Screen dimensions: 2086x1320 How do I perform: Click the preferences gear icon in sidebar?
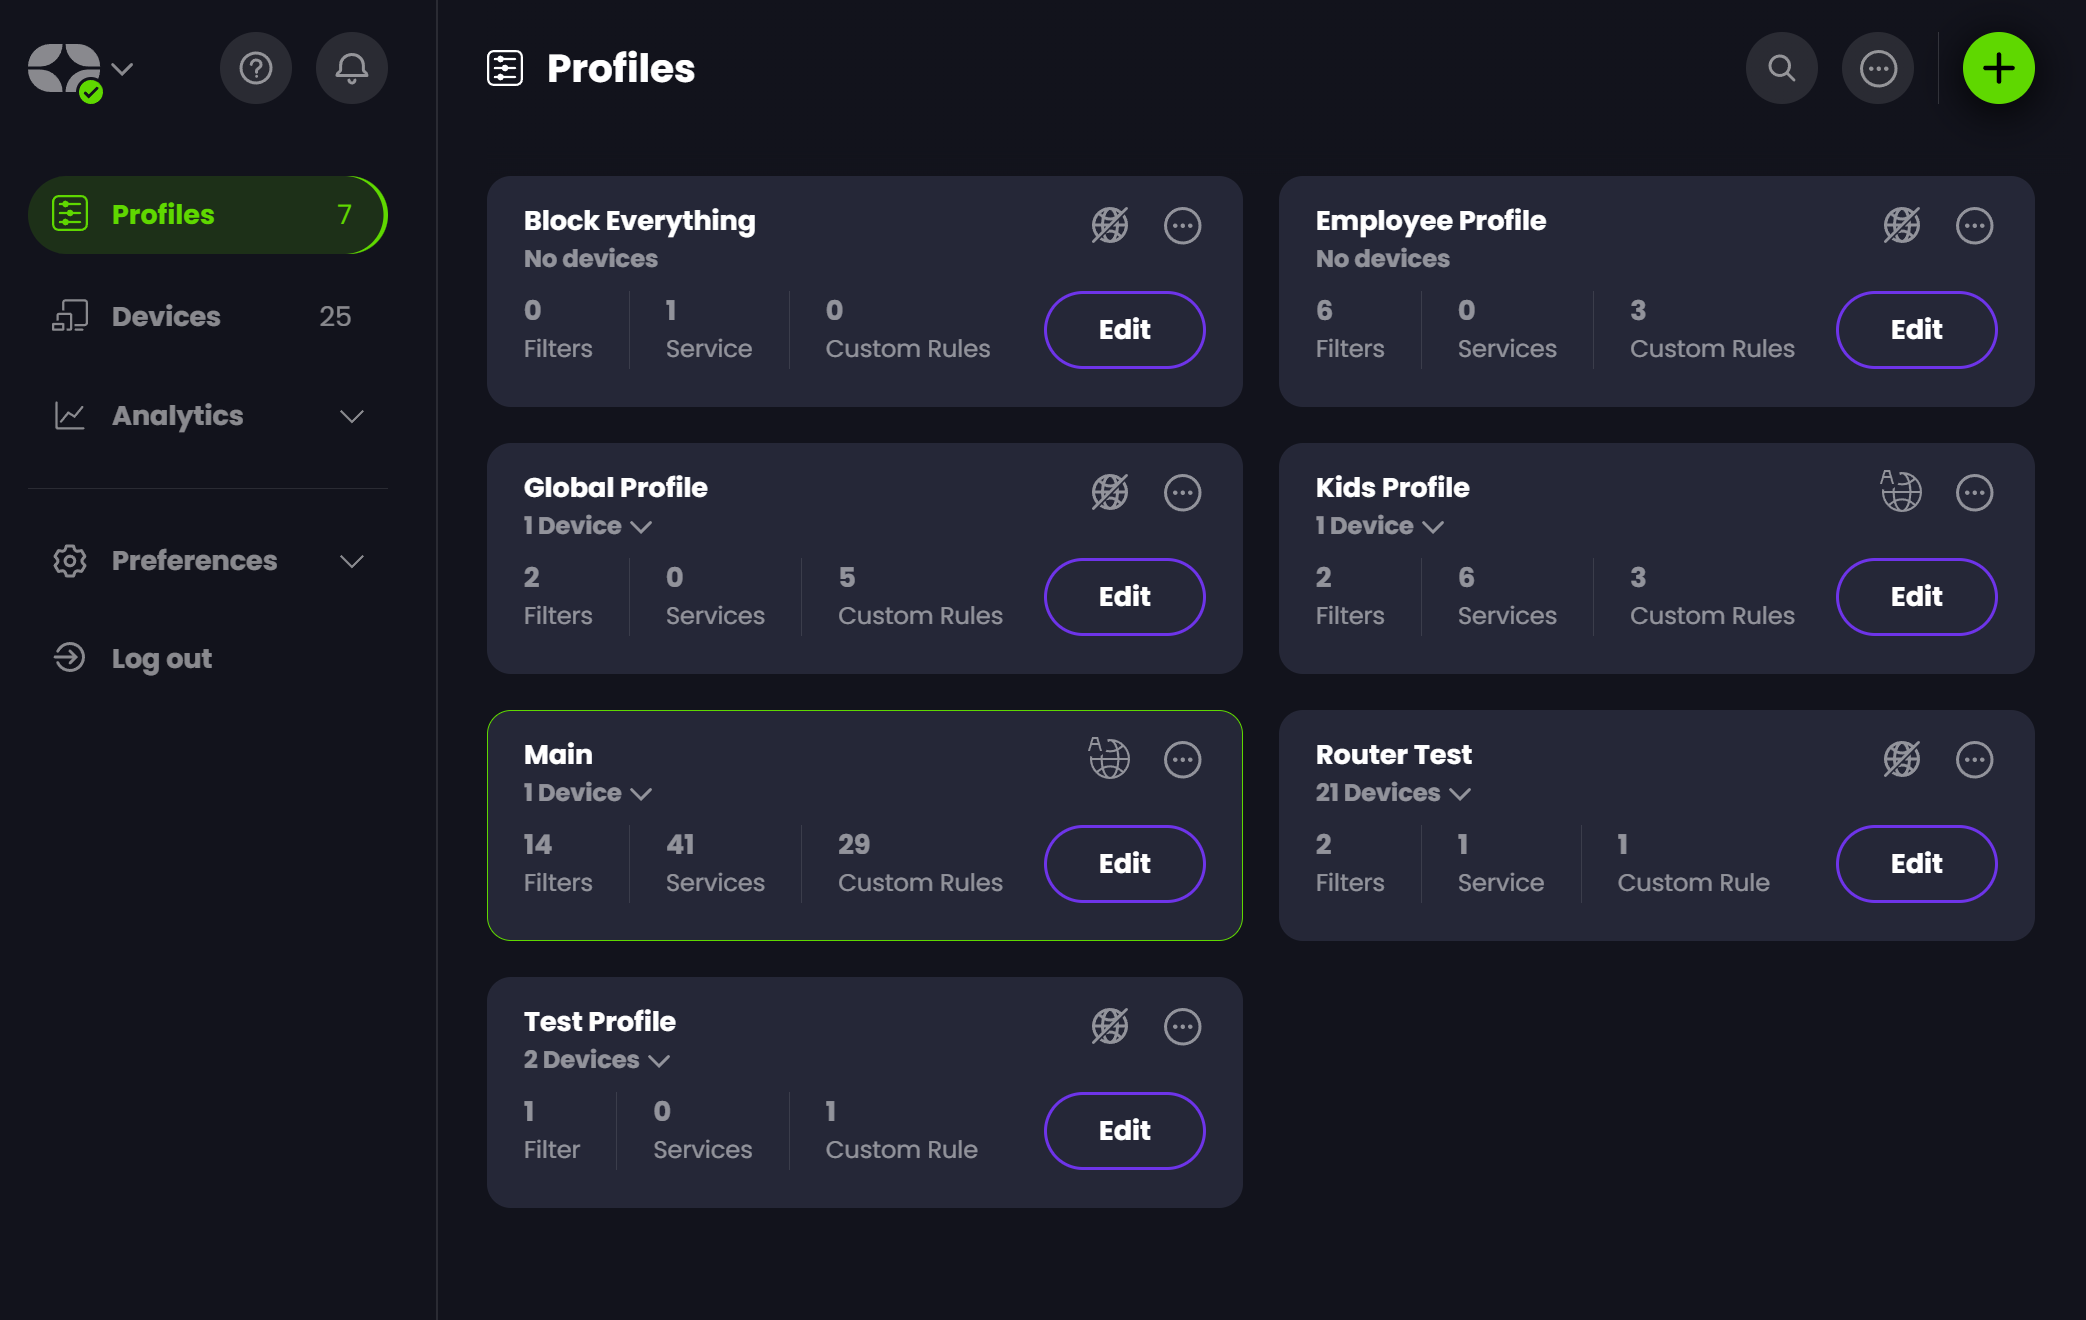pos(70,560)
